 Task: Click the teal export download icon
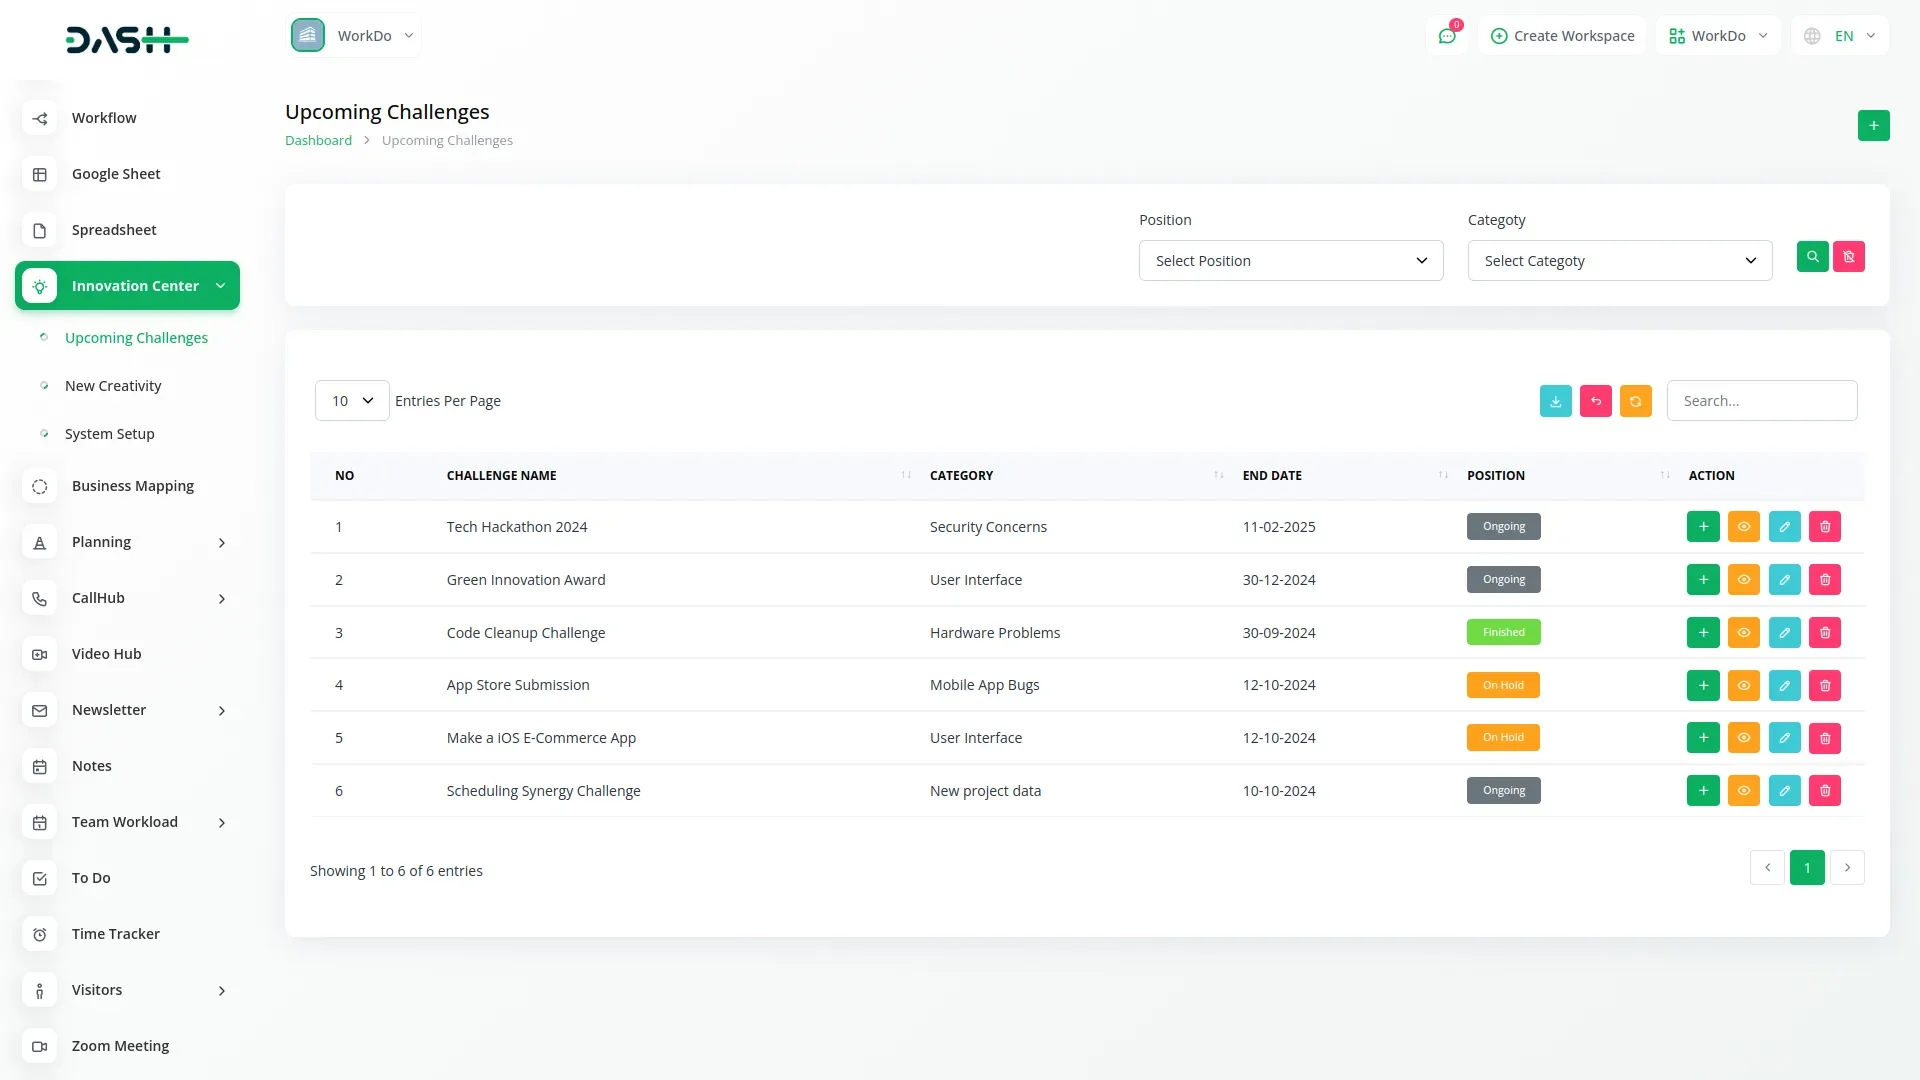1555,401
